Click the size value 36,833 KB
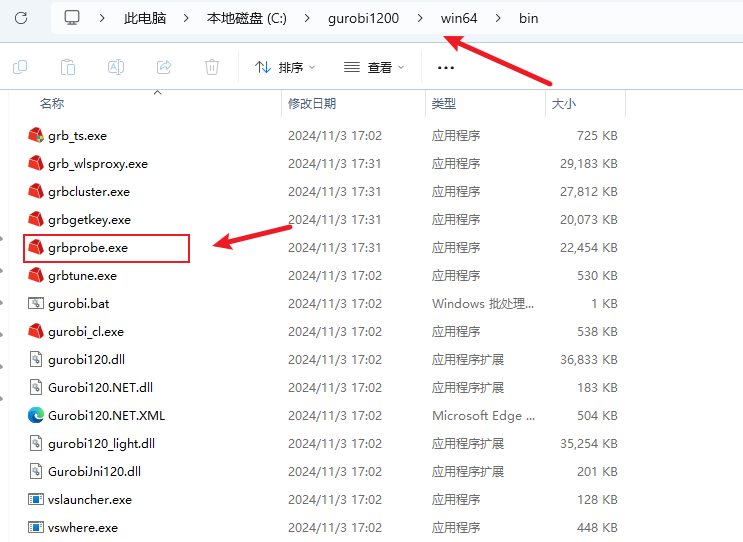Image resolution: width=743 pixels, height=542 pixels. coord(589,360)
